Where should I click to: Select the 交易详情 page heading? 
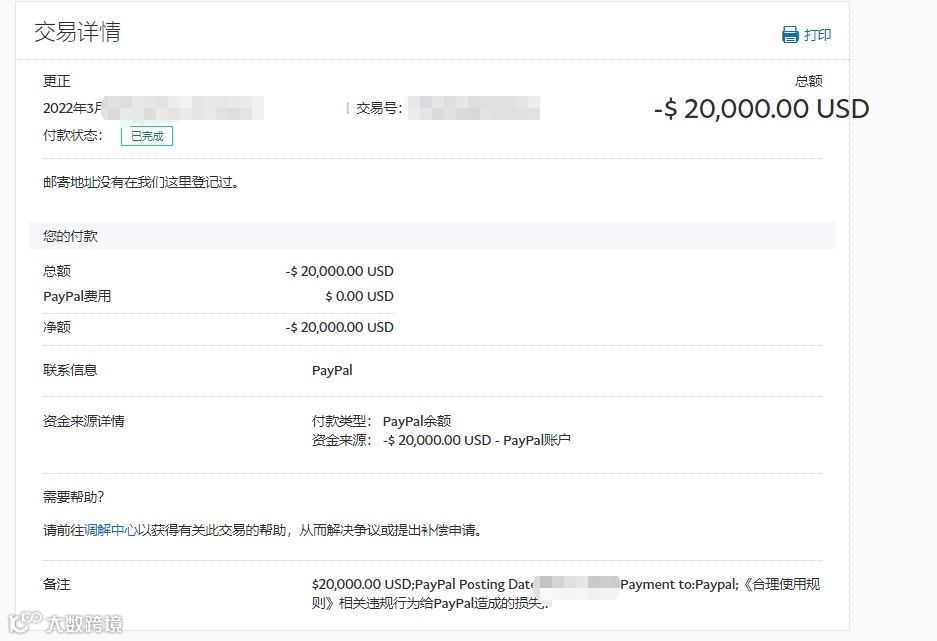tap(77, 32)
